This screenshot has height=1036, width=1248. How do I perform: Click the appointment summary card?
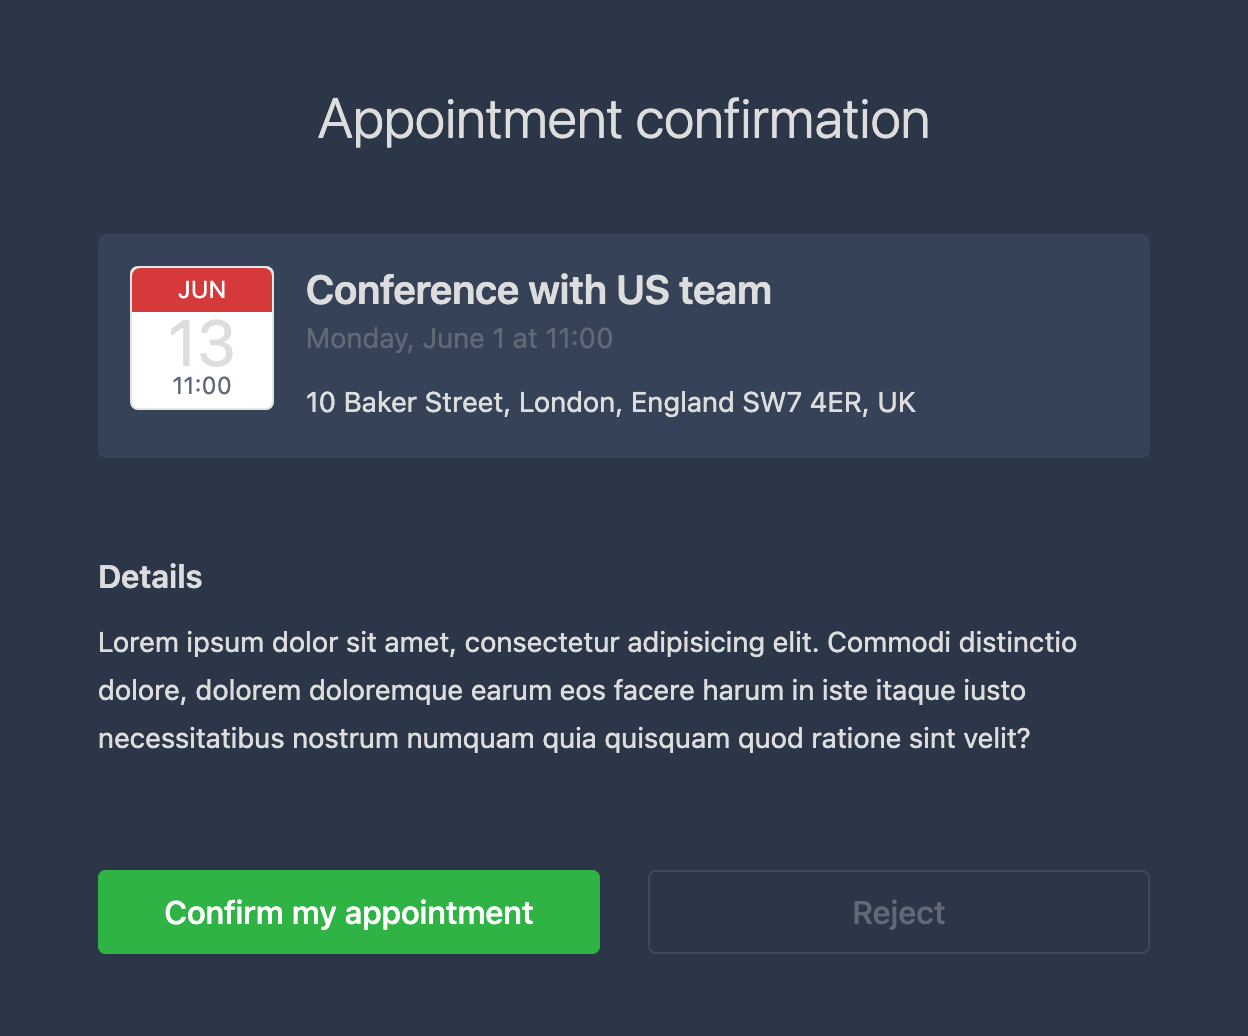tap(624, 346)
